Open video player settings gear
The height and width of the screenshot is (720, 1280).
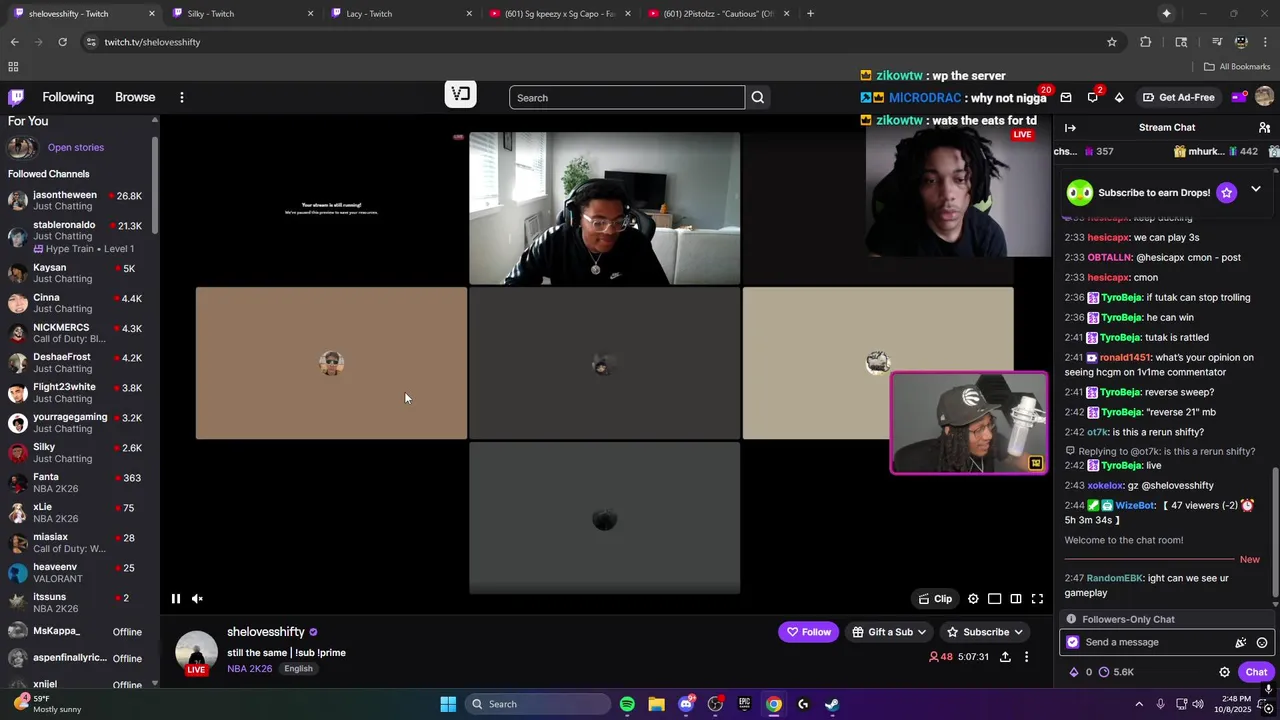coord(973,599)
